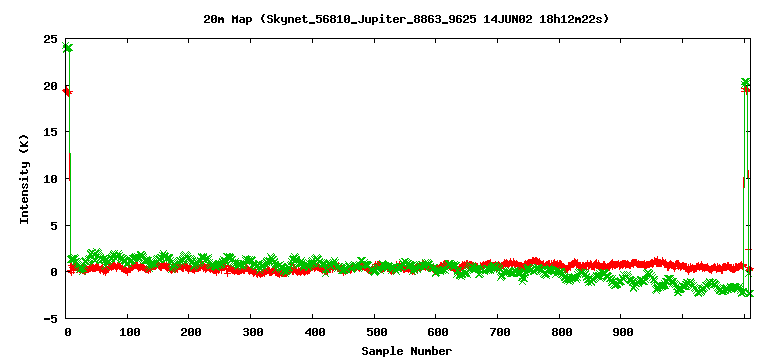The width and height of the screenshot is (768, 360).
Task: Click the red marker near 19 at left edge
Action: (67, 92)
